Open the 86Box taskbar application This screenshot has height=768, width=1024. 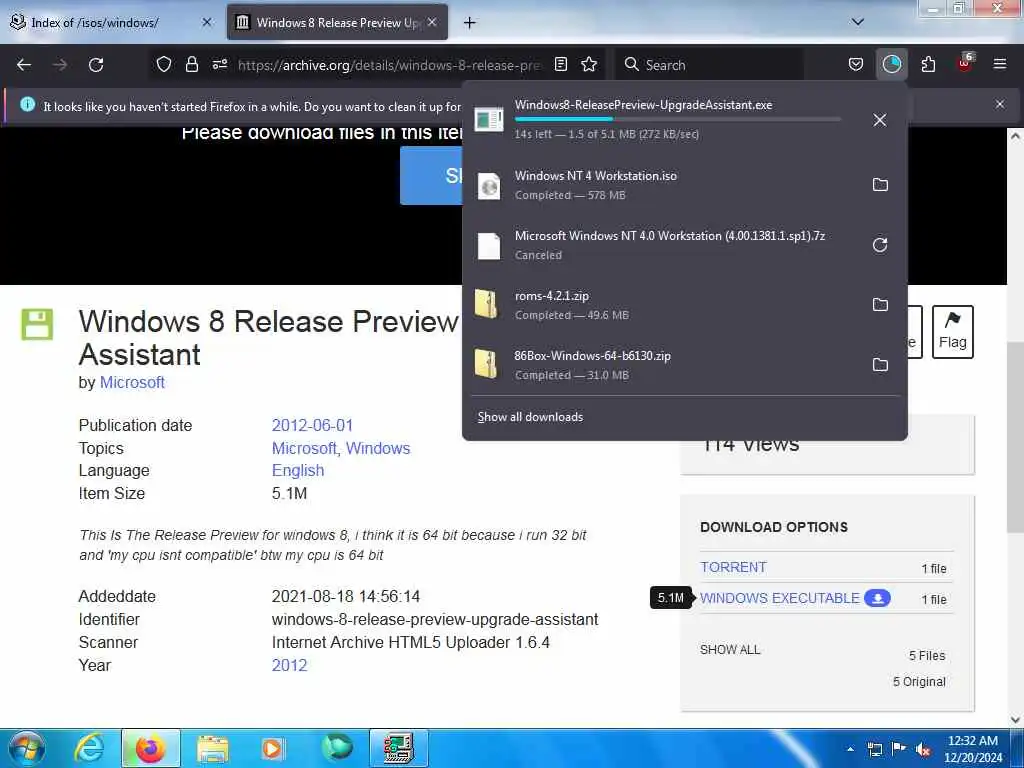[x=398, y=748]
